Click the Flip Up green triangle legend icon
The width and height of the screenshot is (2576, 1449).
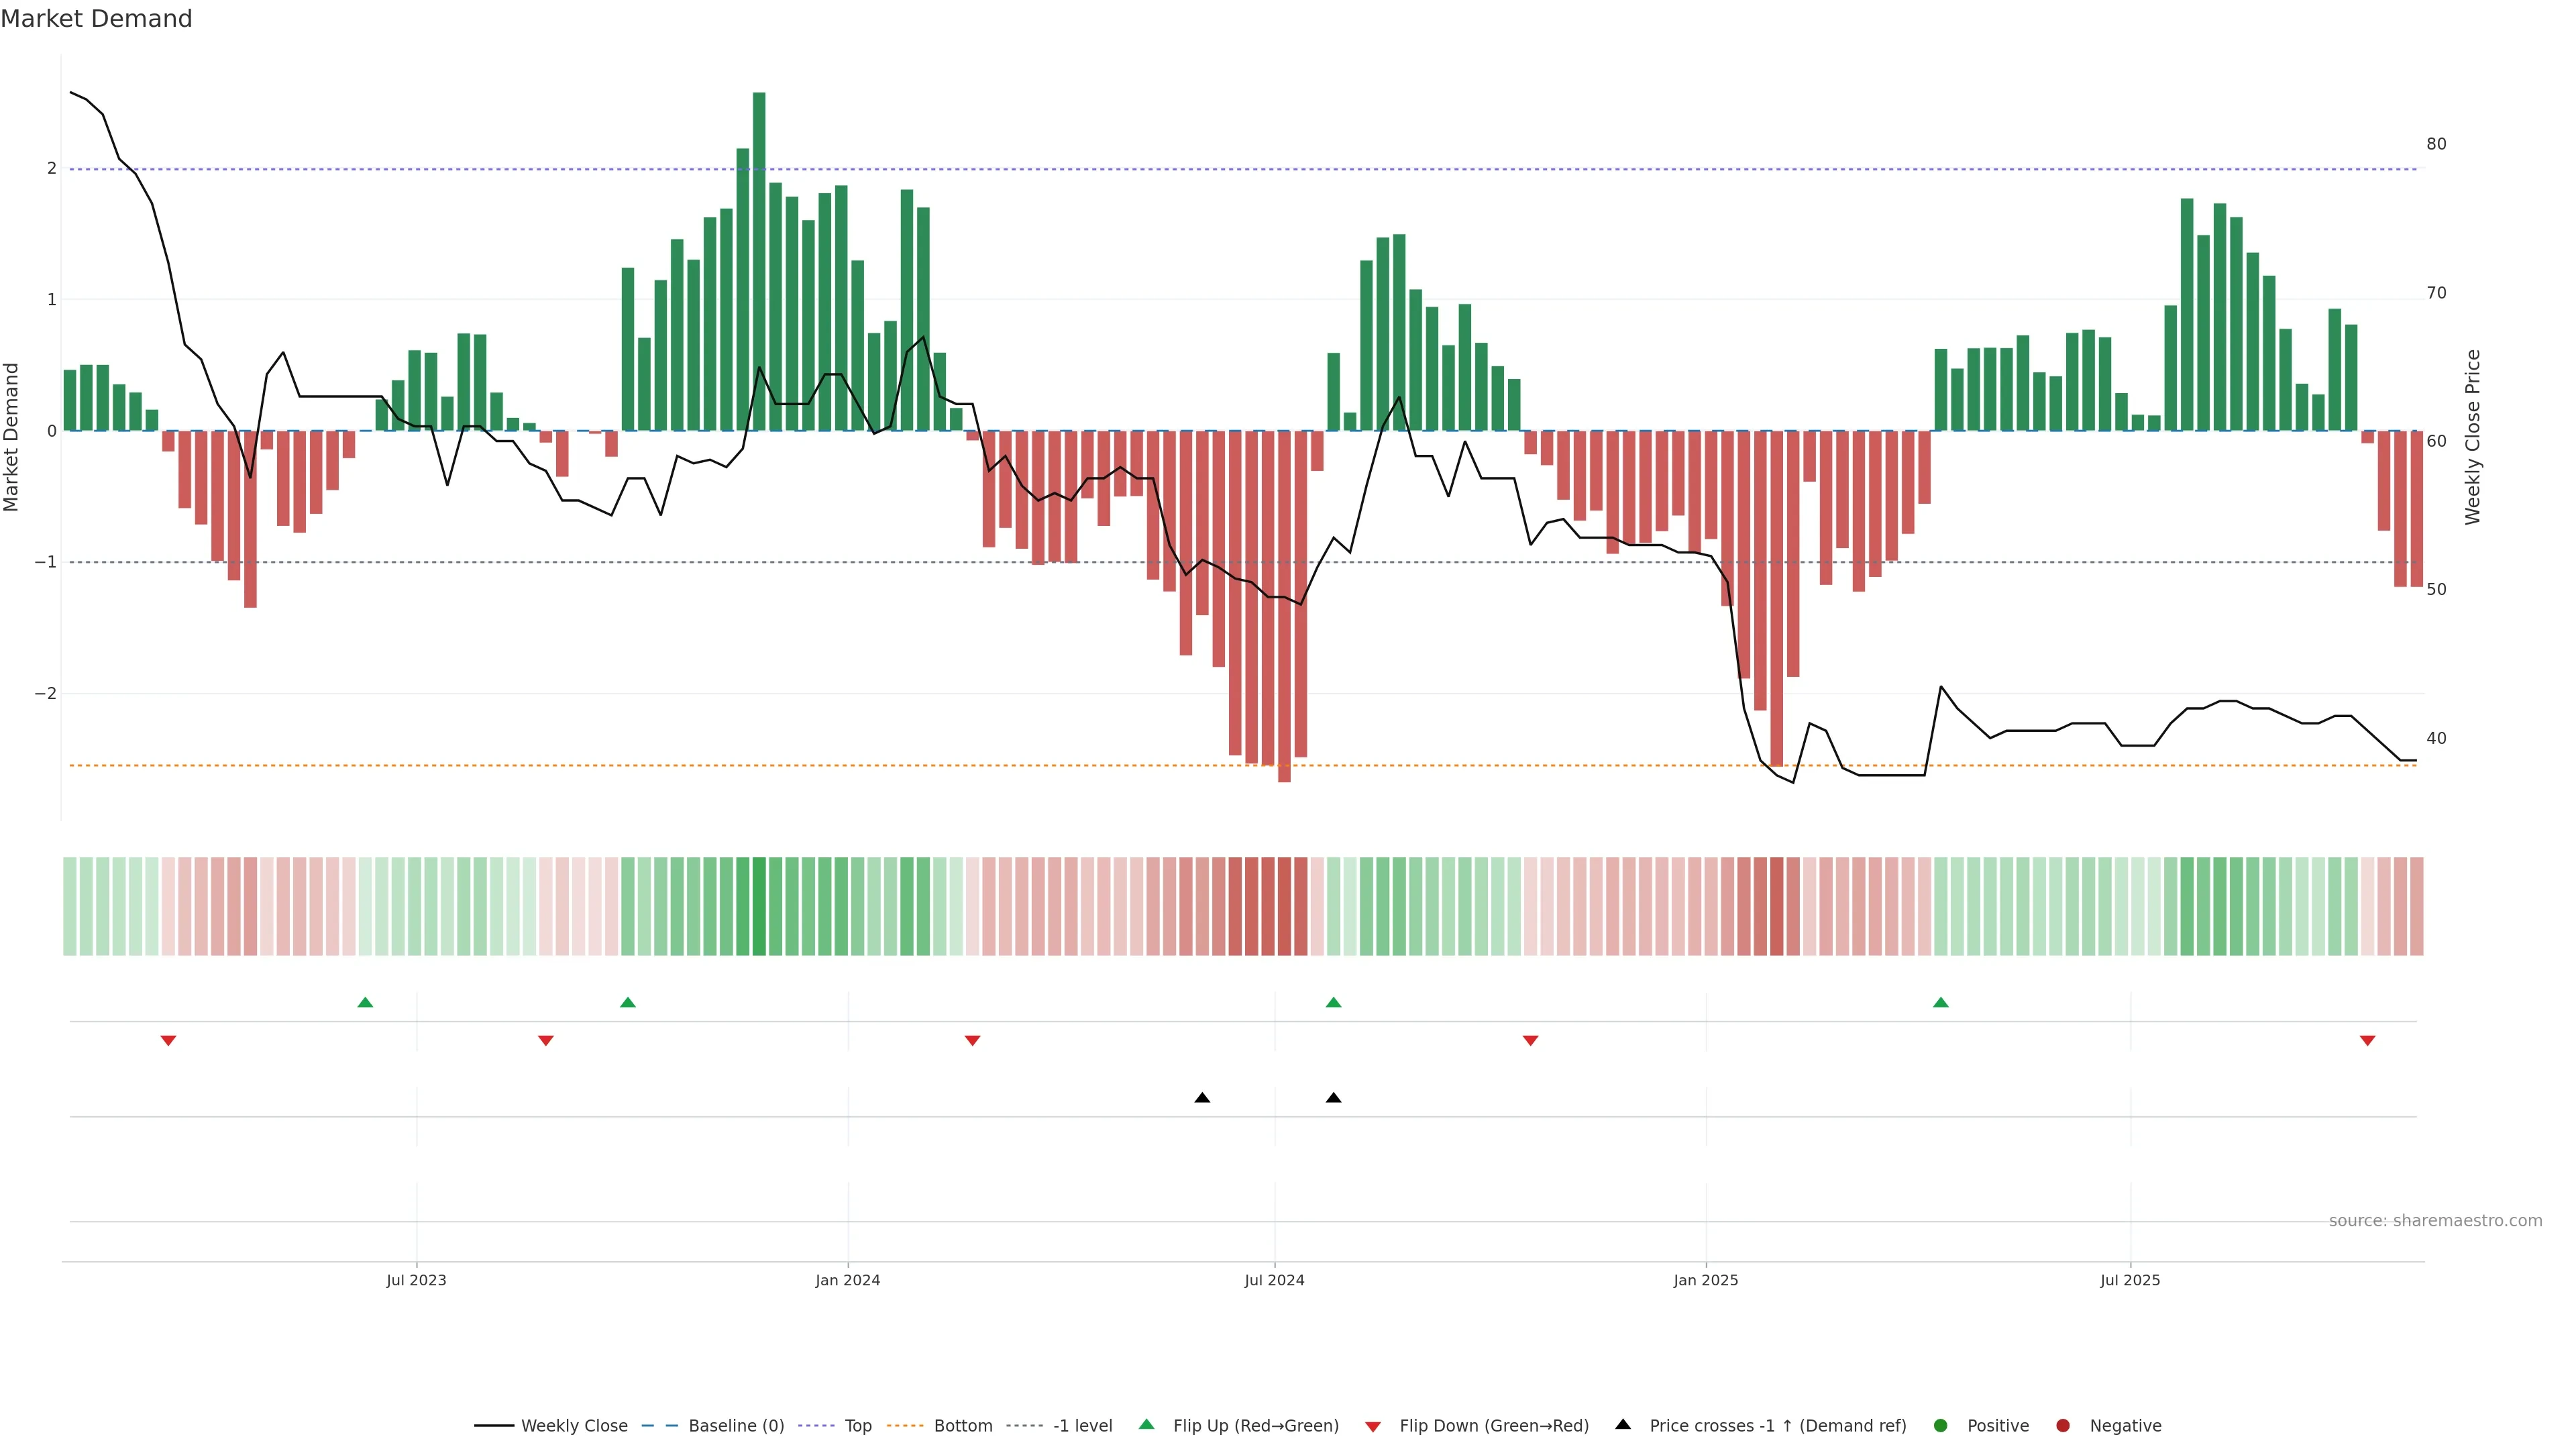tap(1146, 1424)
